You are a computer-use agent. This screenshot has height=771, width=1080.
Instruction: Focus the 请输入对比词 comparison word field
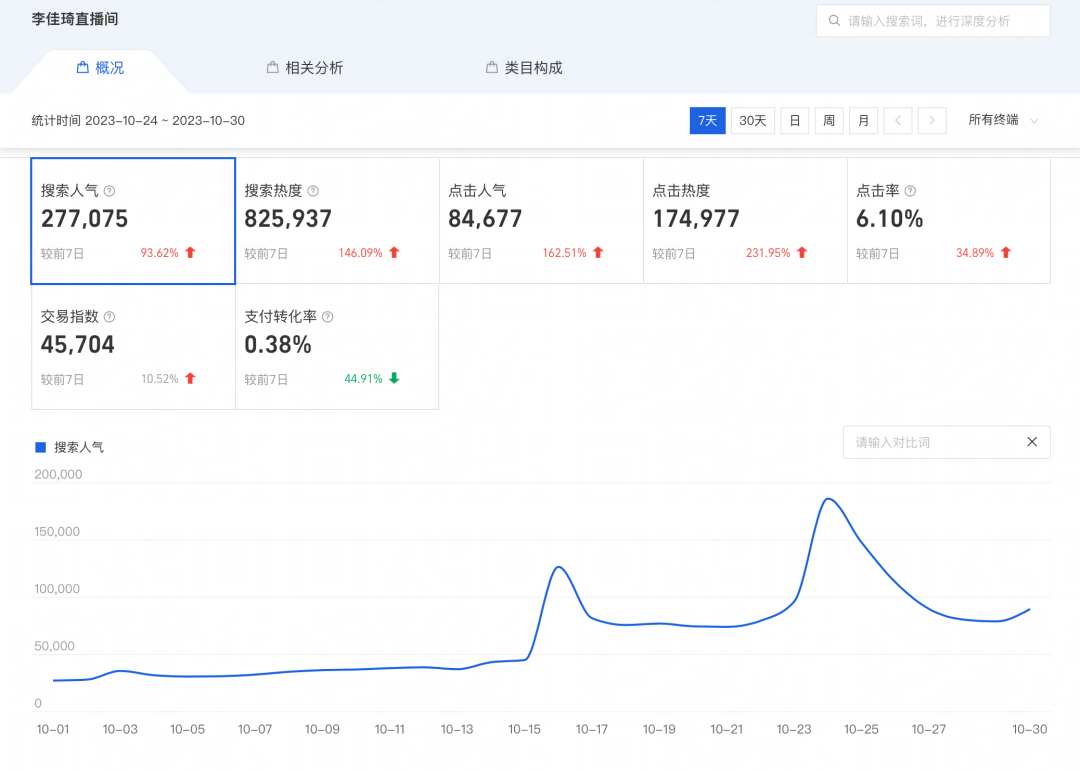coord(946,442)
